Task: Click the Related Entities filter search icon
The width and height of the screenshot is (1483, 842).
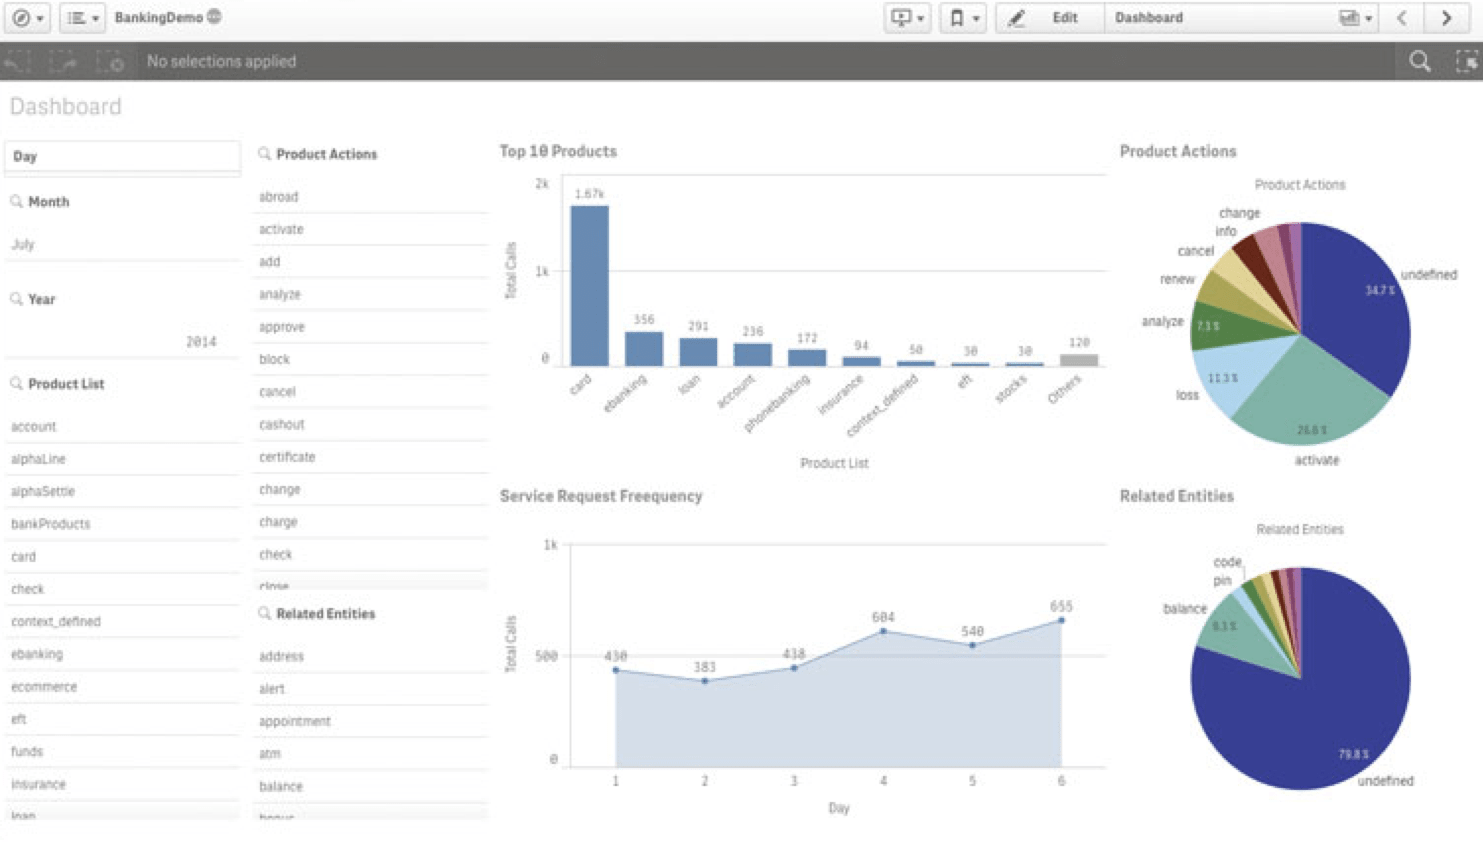Action: tap(265, 613)
